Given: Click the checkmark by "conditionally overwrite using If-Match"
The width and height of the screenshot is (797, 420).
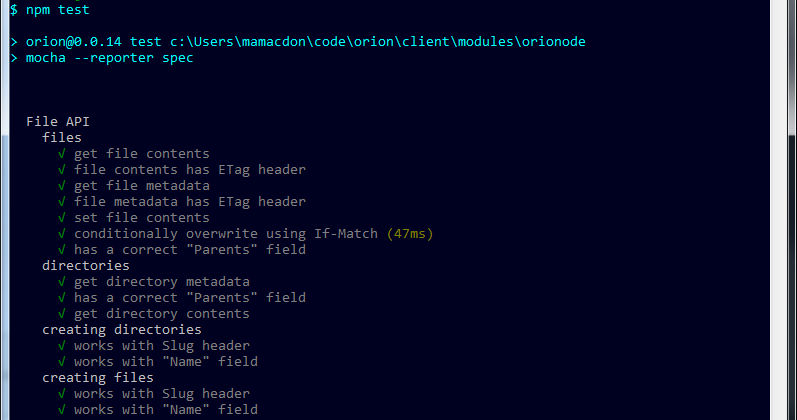Looking at the screenshot, I should tap(62, 234).
